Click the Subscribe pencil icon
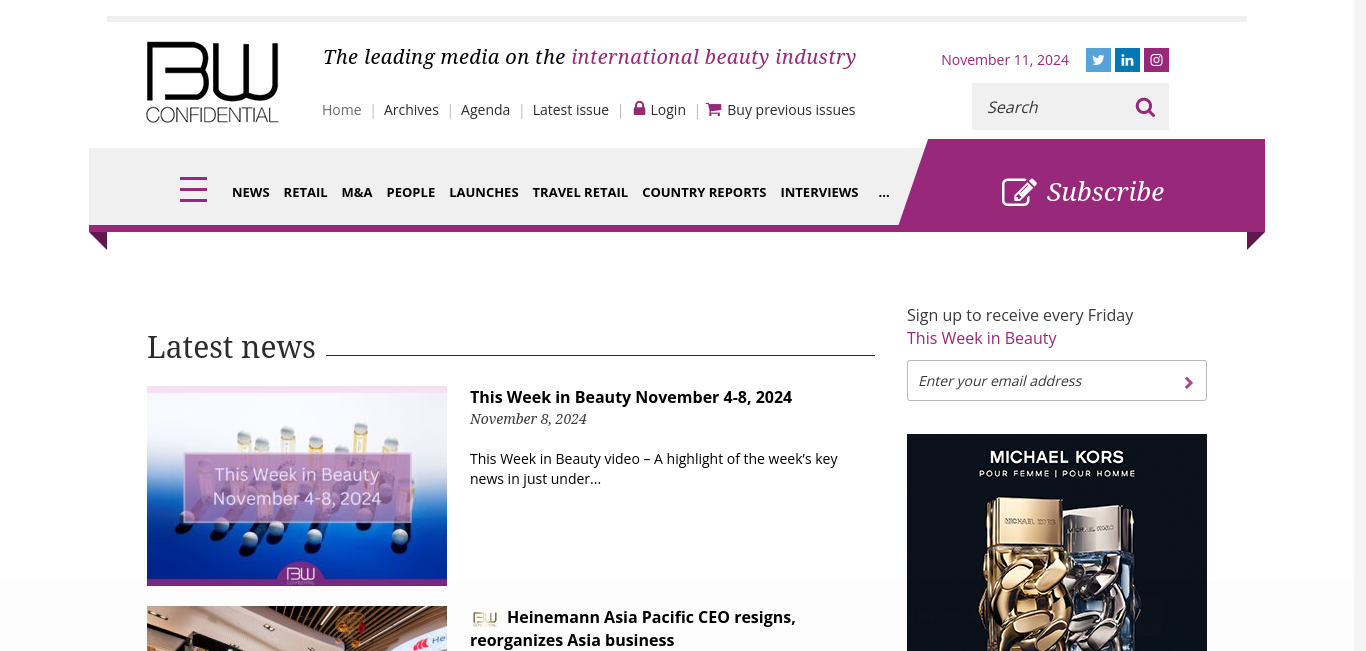 [1019, 191]
